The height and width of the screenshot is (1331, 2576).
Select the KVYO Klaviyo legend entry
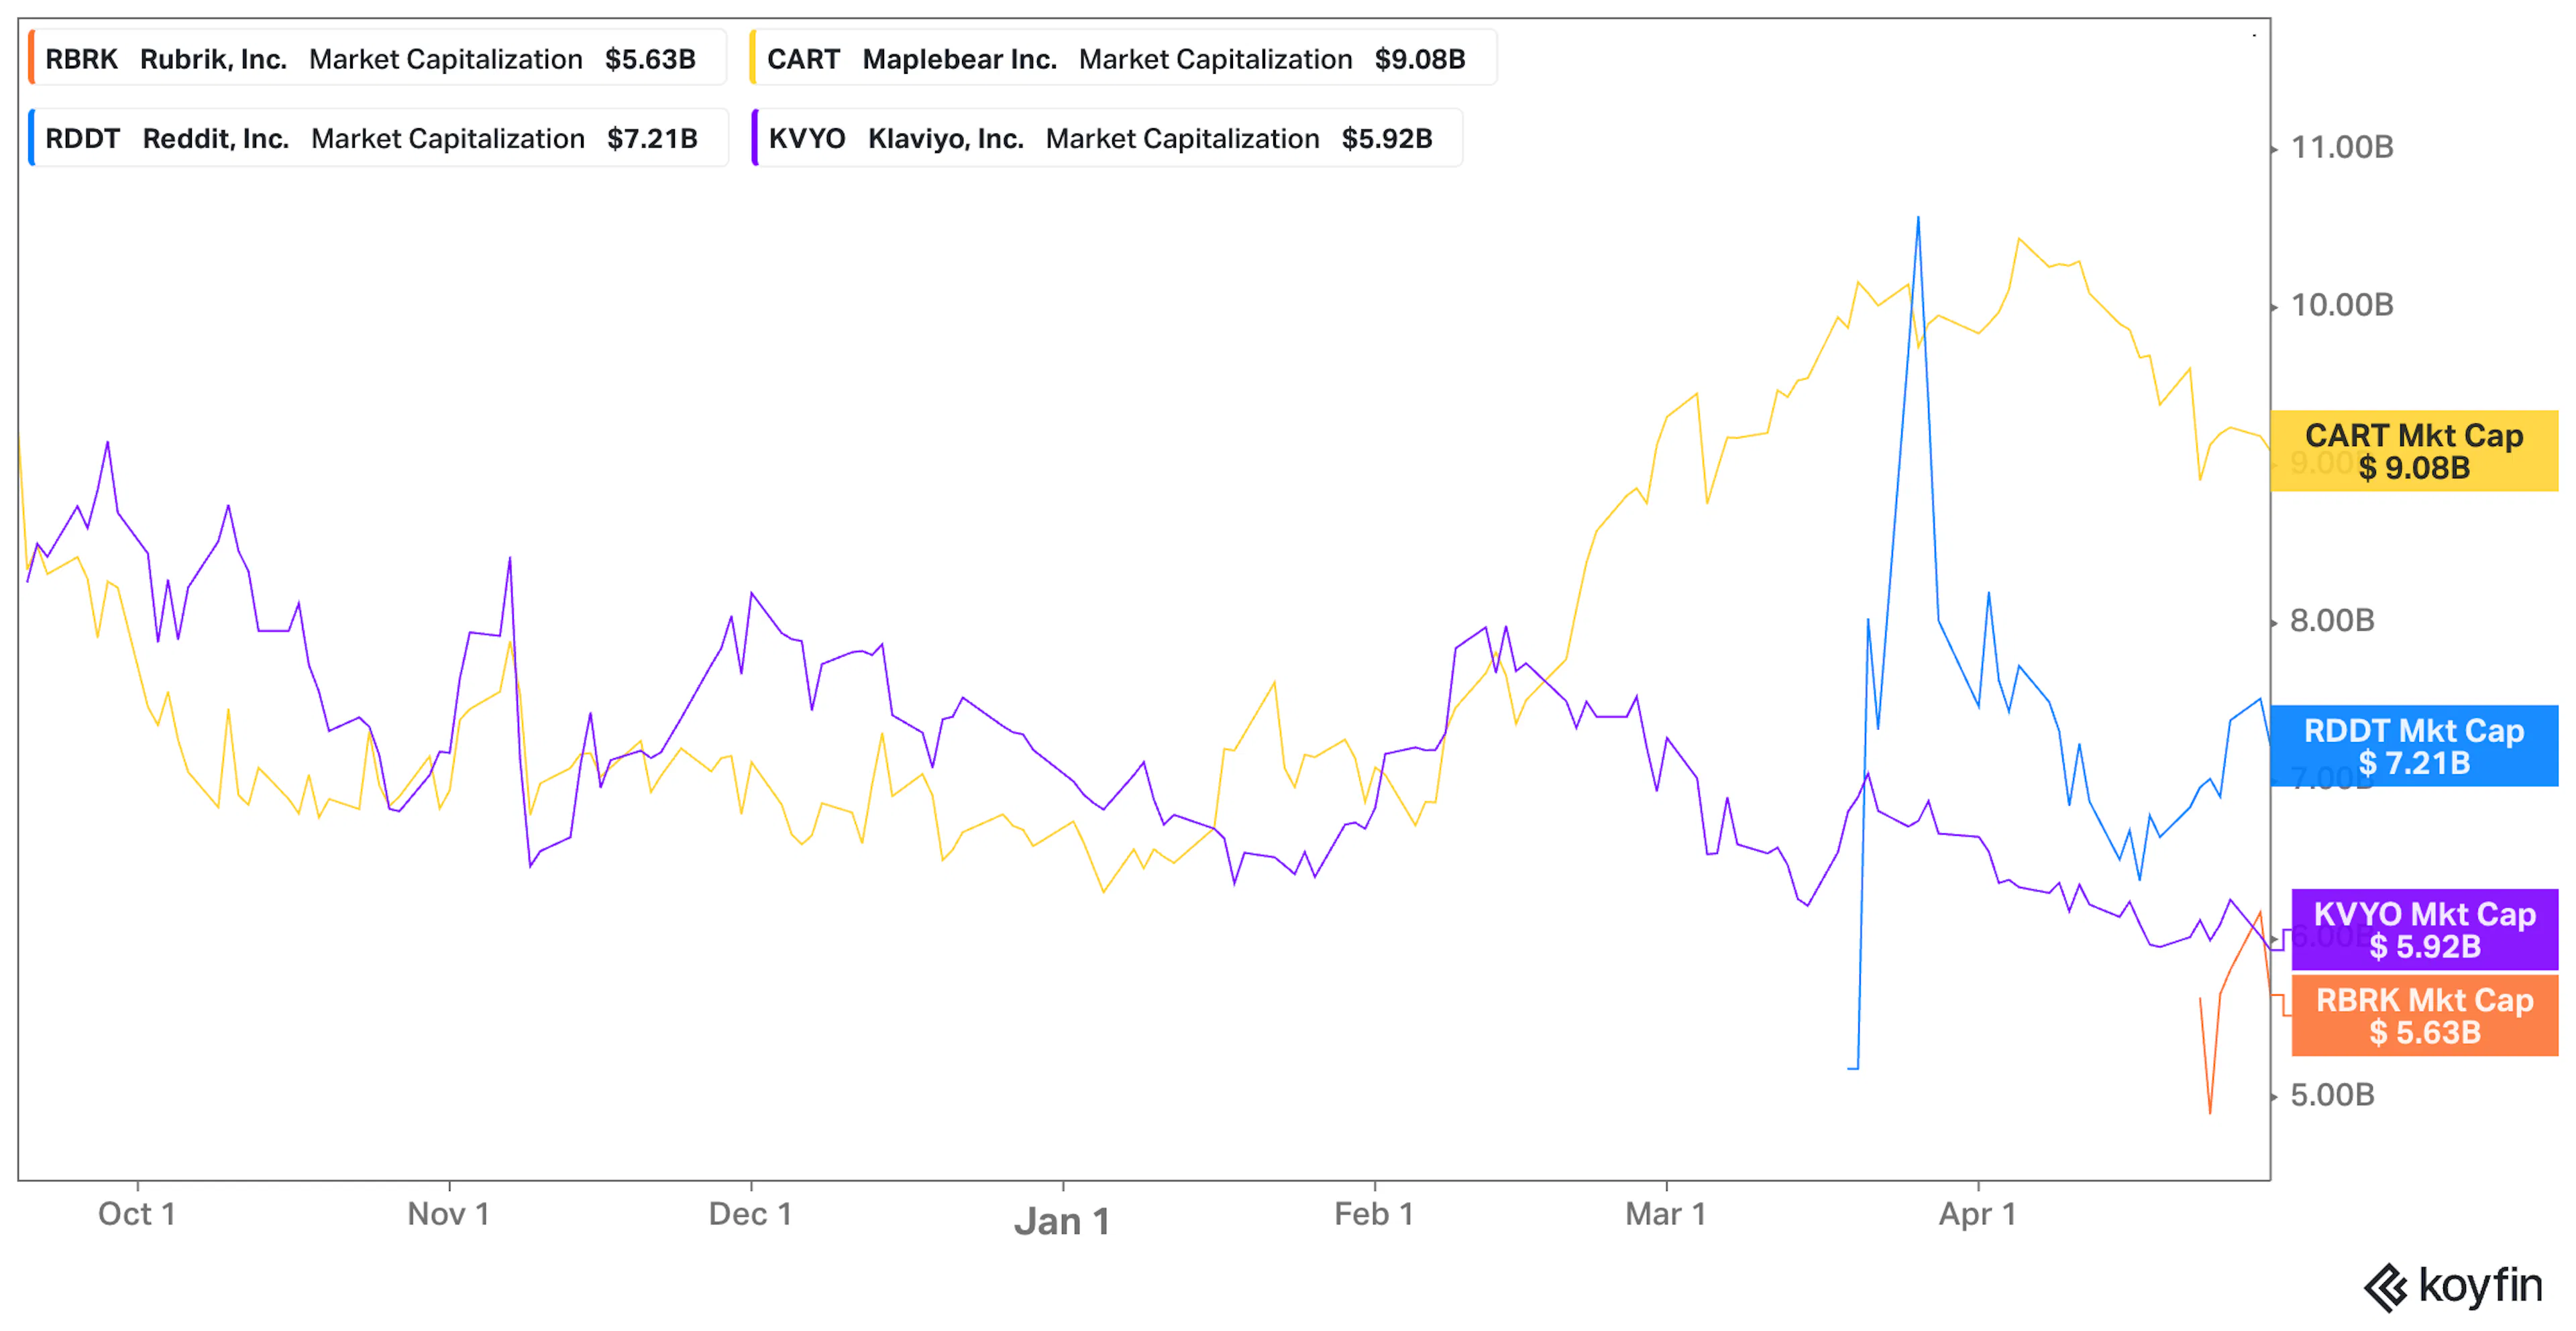click(x=1107, y=138)
